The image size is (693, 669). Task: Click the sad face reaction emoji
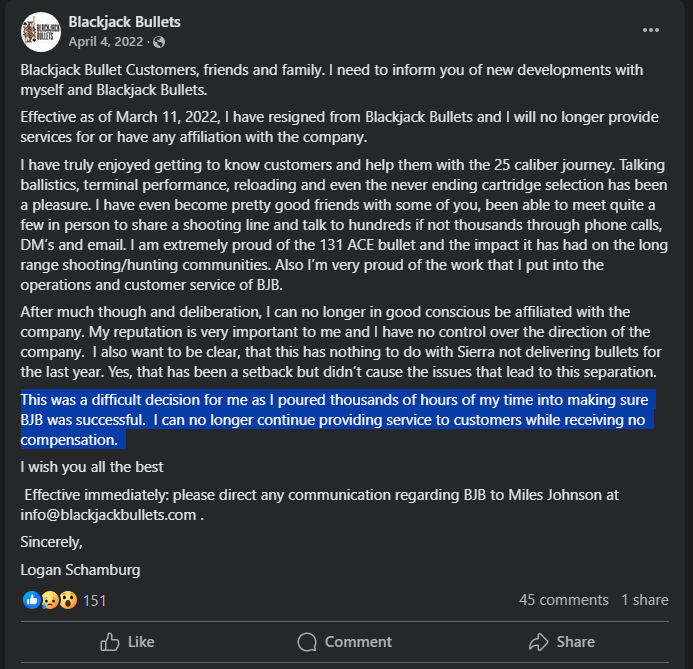click(49, 600)
